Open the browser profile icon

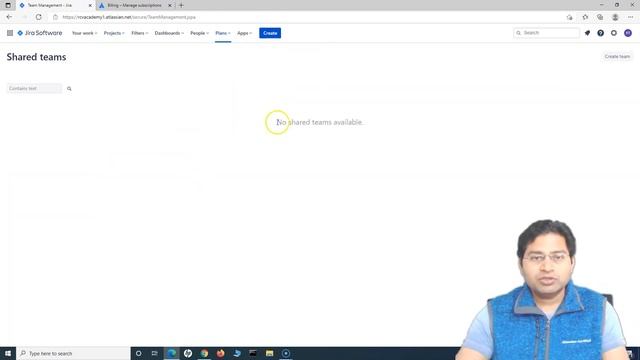coord(615,17)
